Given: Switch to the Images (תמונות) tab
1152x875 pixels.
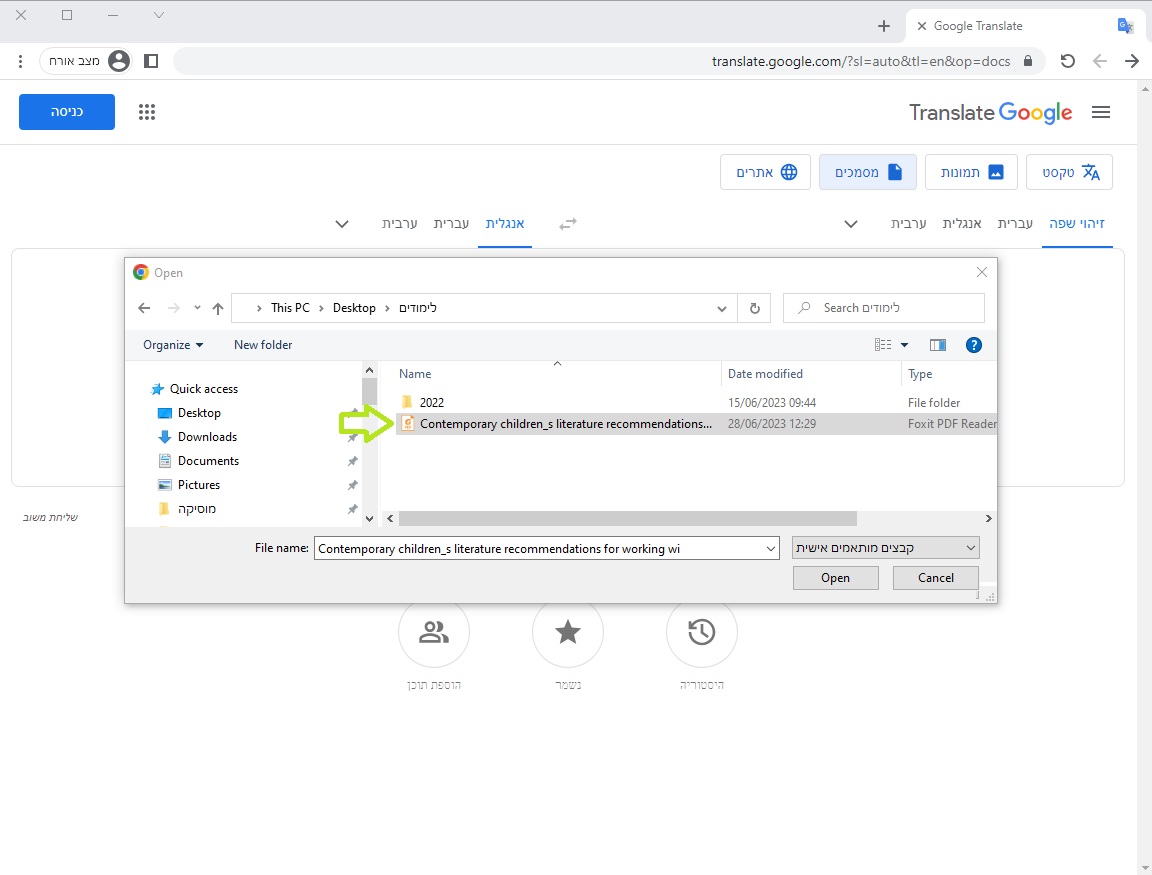Looking at the screenshot, I should [x=971, y=172].
